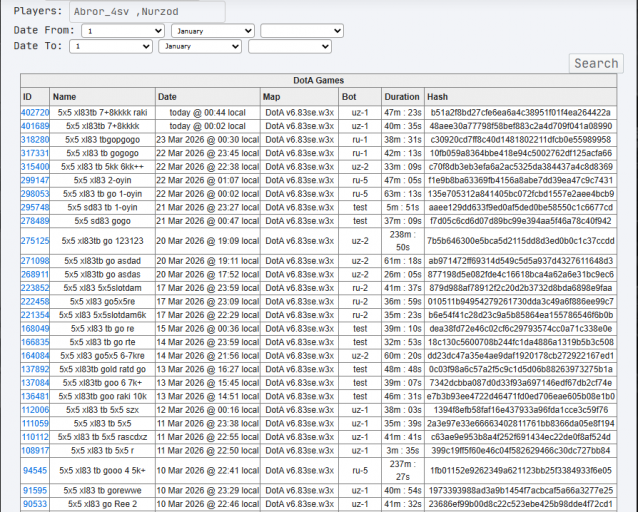Open game ID 268911
This screenshot has width=638, height=512.
(x=35, y=274)
